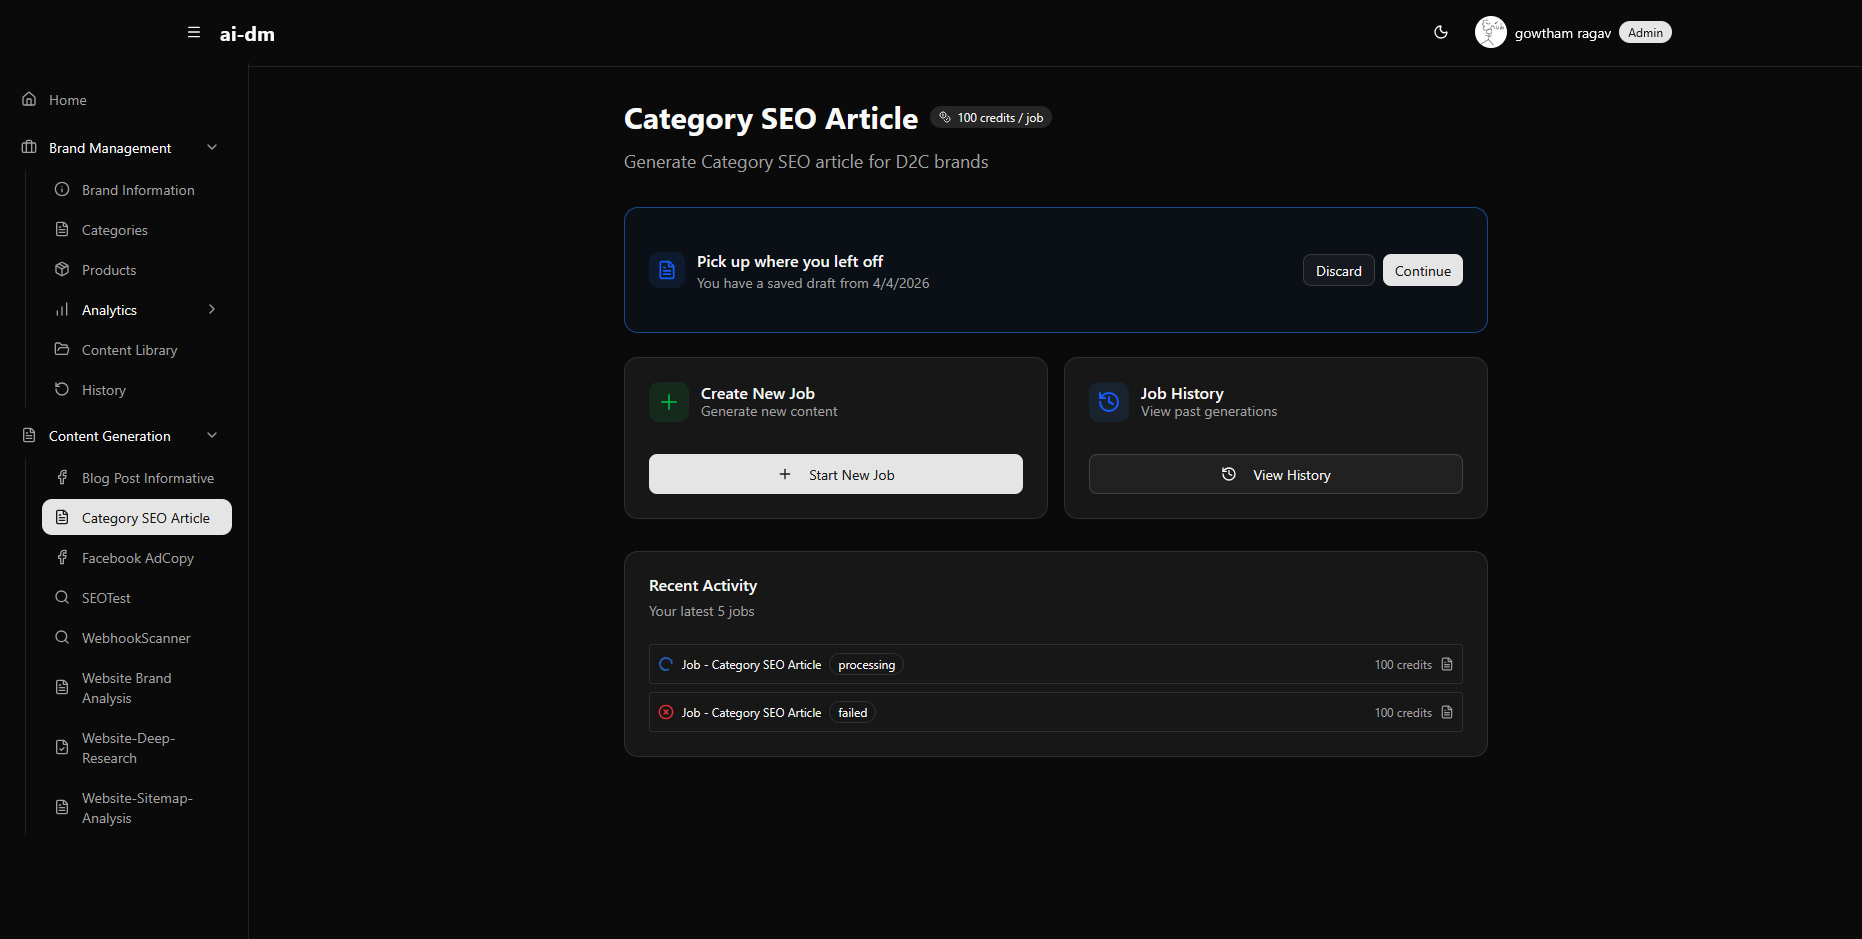
Task: Click the green plus icon in Create New Job
Action: (x=669, y=402)
